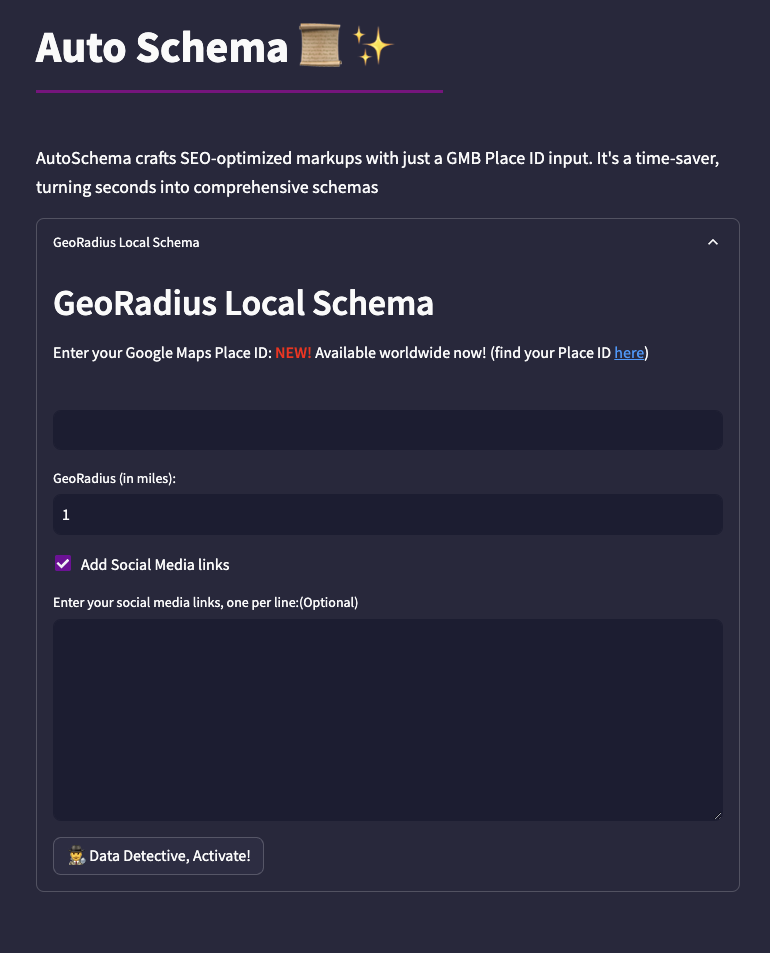Click inside the social media links textarea

pyautogui.click(x=388, y=720)
